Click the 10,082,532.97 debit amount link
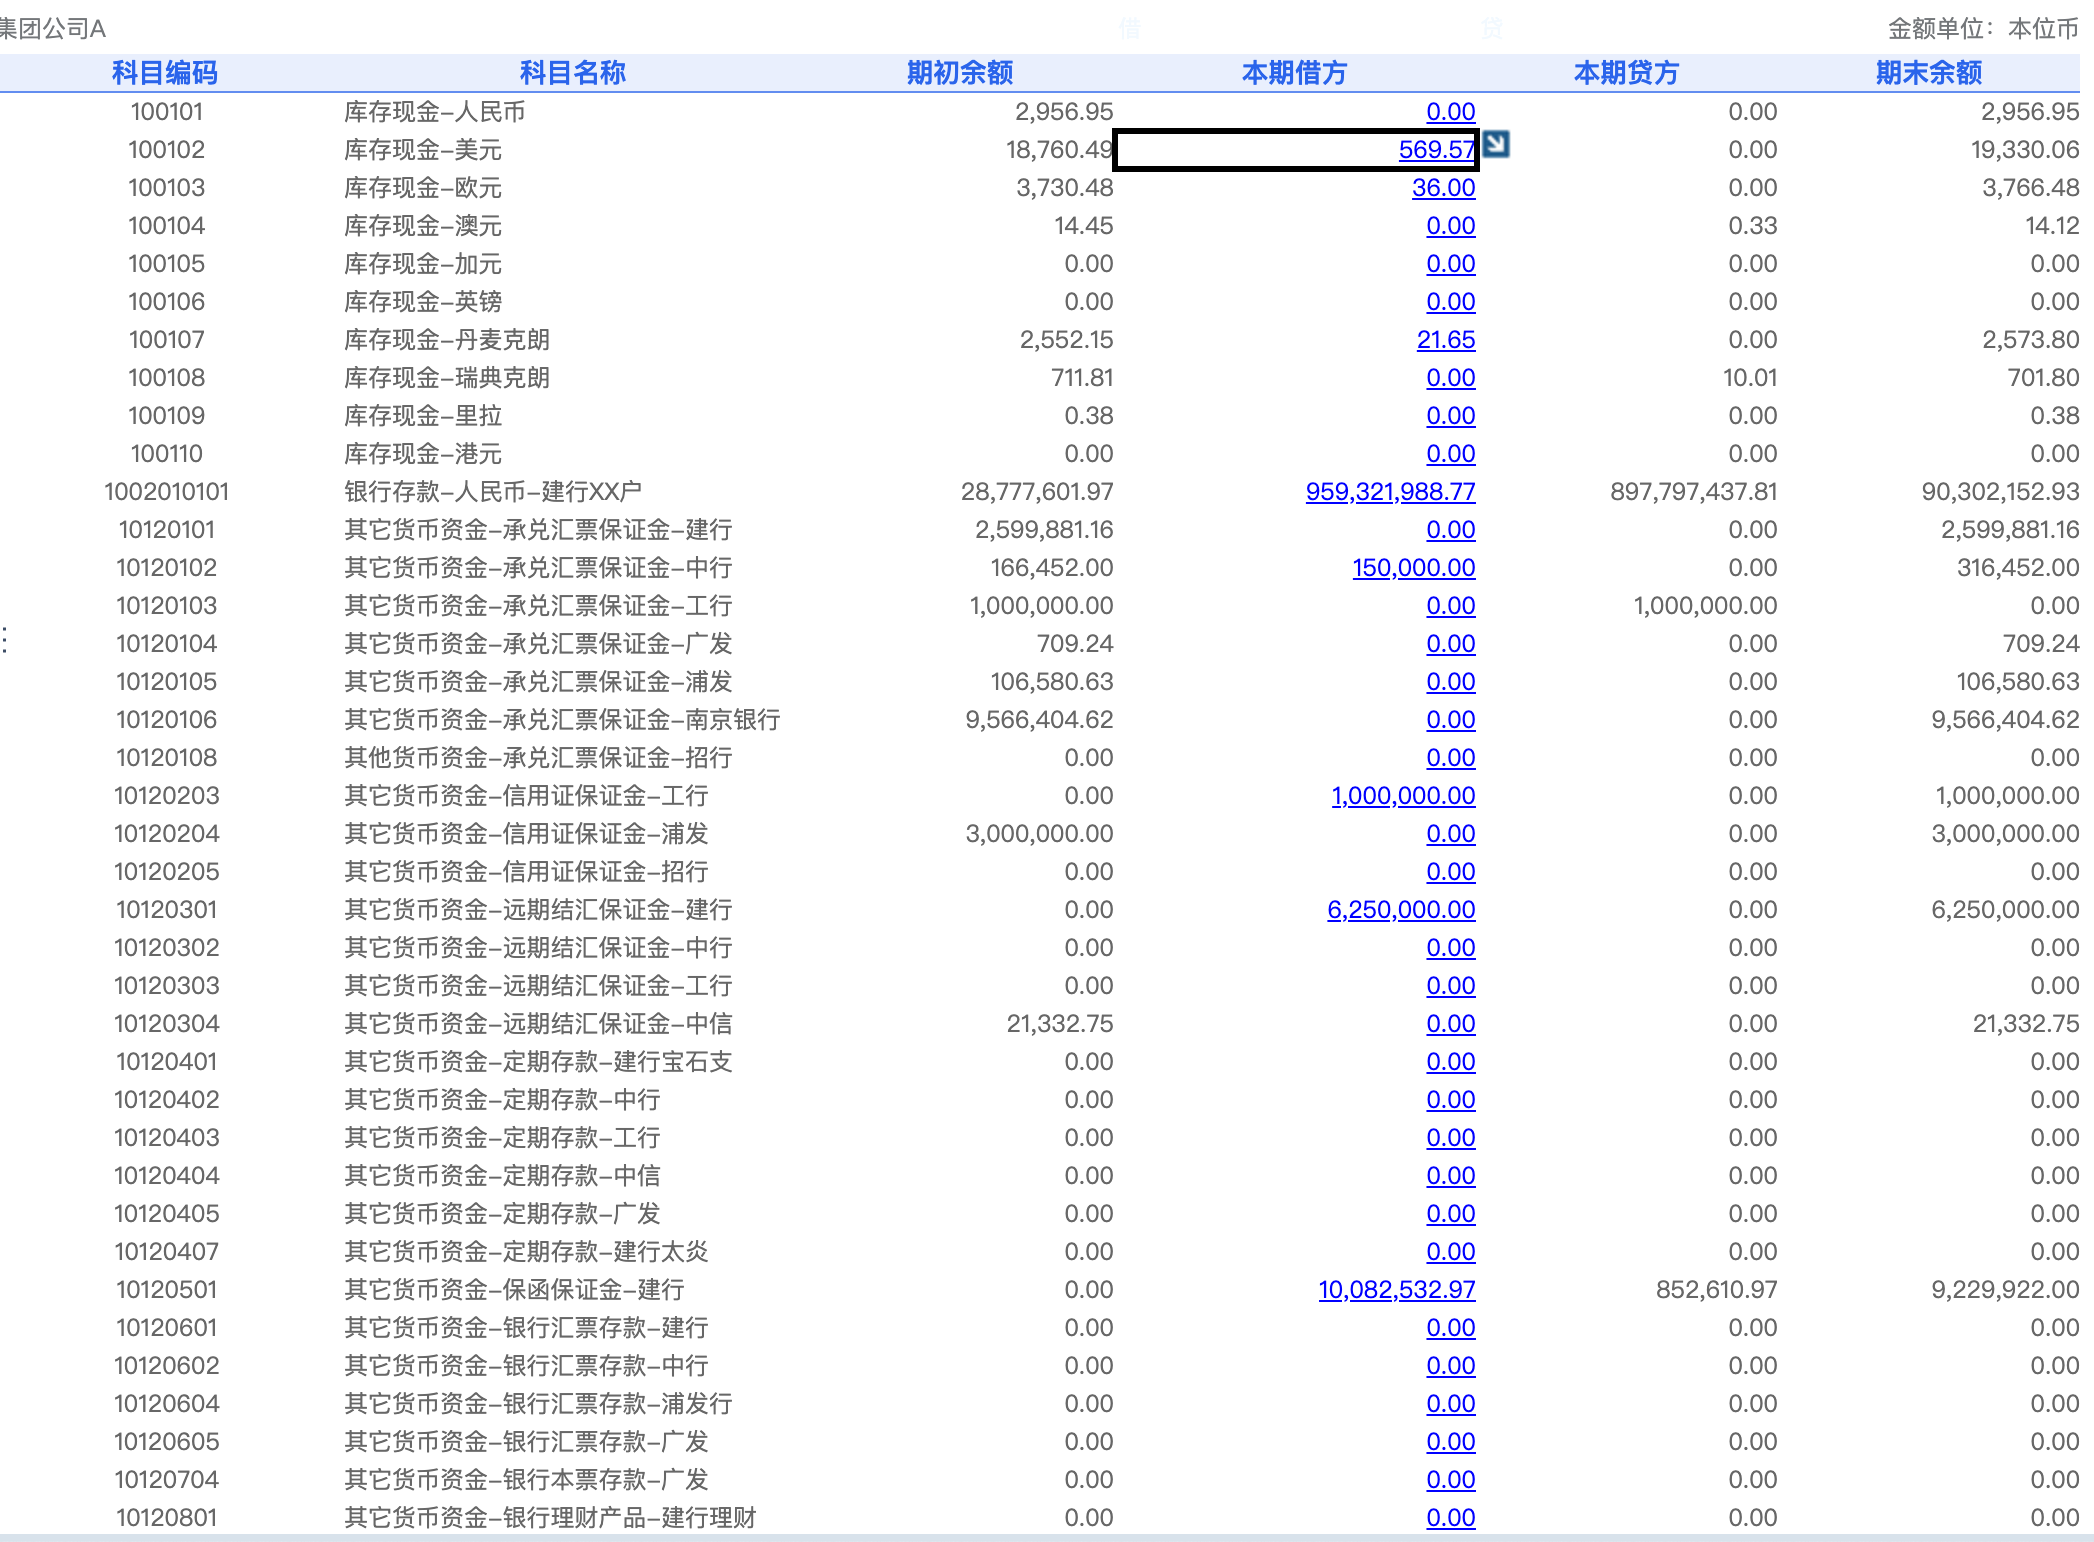Image resolution: width=2094 pixels, height=1542 pixels. 1396,1290
